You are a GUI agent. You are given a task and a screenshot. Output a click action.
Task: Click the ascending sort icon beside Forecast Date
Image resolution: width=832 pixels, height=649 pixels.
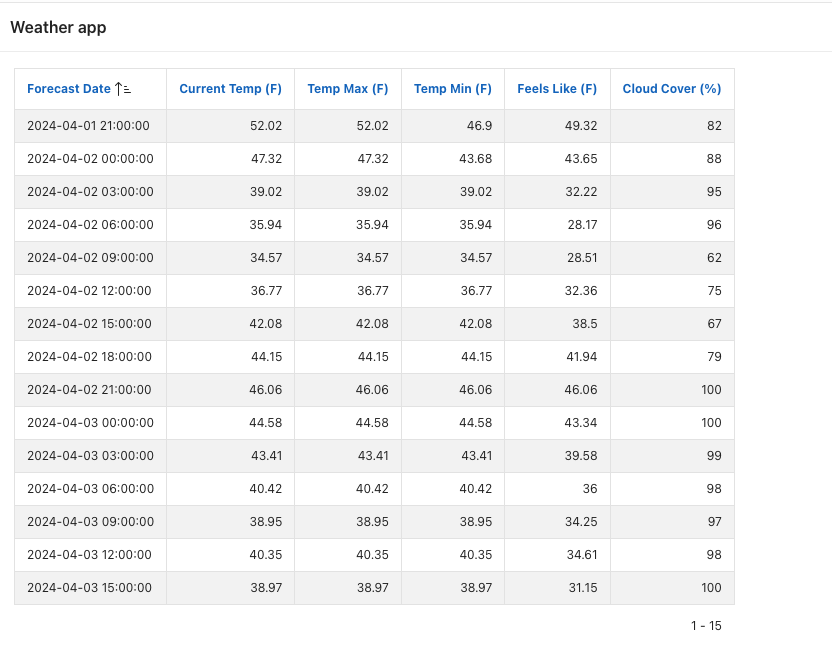pyautogui.click(x=123, y=89)
